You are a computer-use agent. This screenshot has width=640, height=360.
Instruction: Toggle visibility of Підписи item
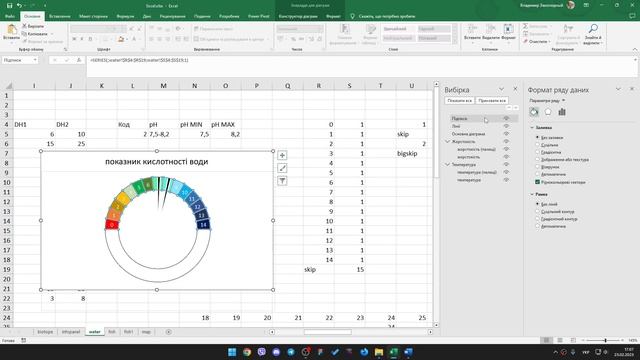coord(506,118)
